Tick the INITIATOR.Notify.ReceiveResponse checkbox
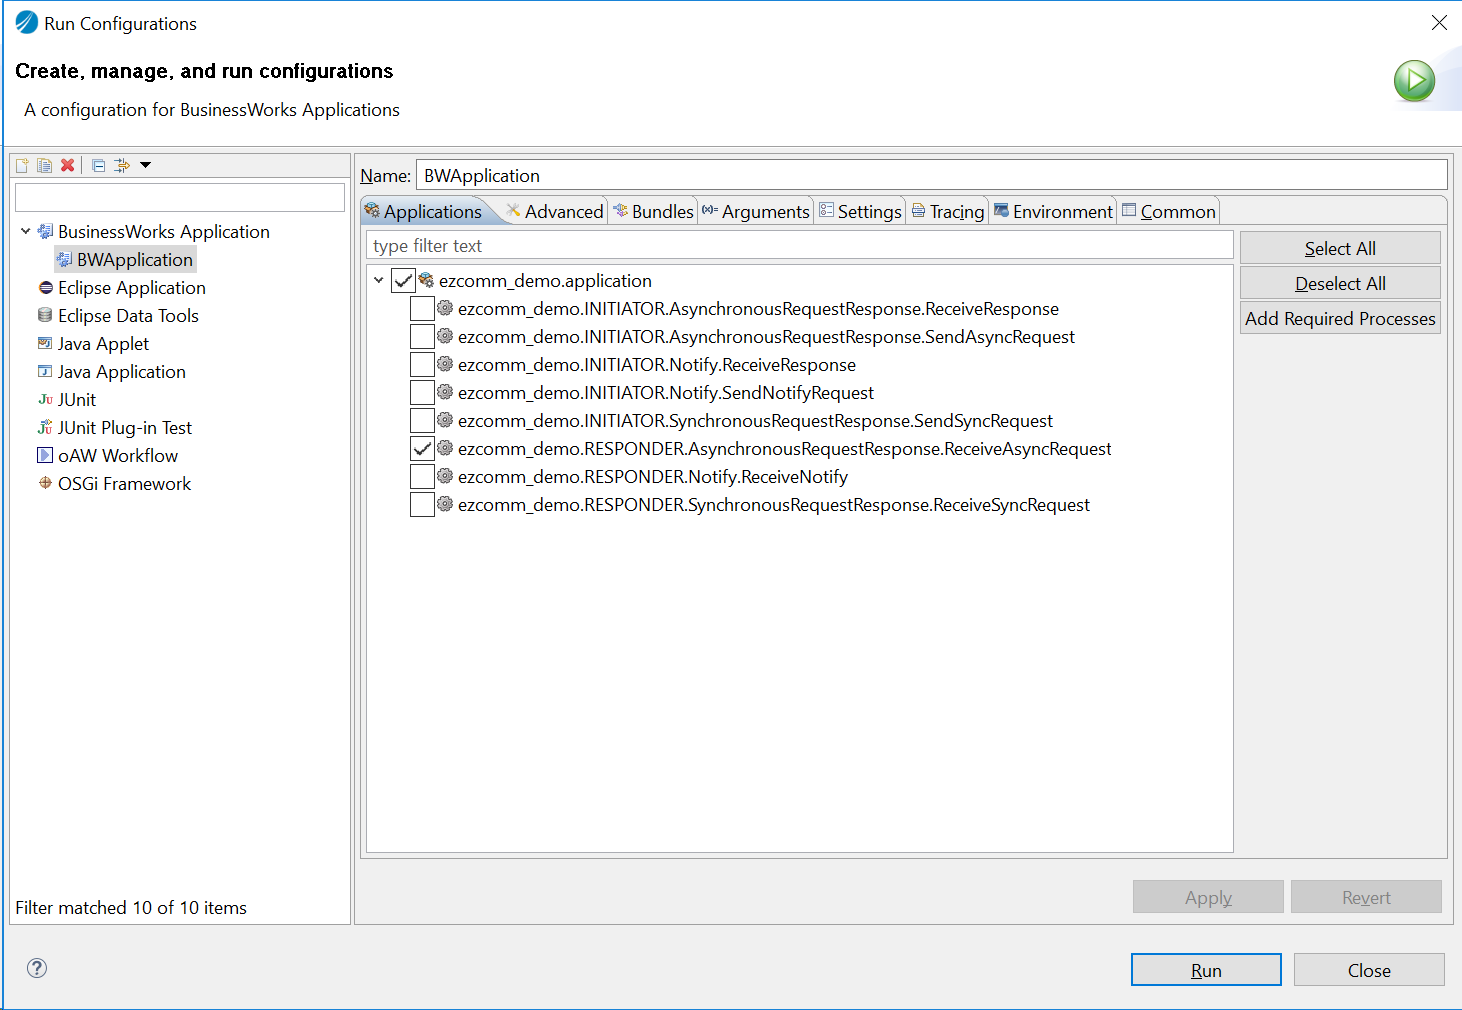The width and height of the screenshot is (1462, 1010). point(422,365)
